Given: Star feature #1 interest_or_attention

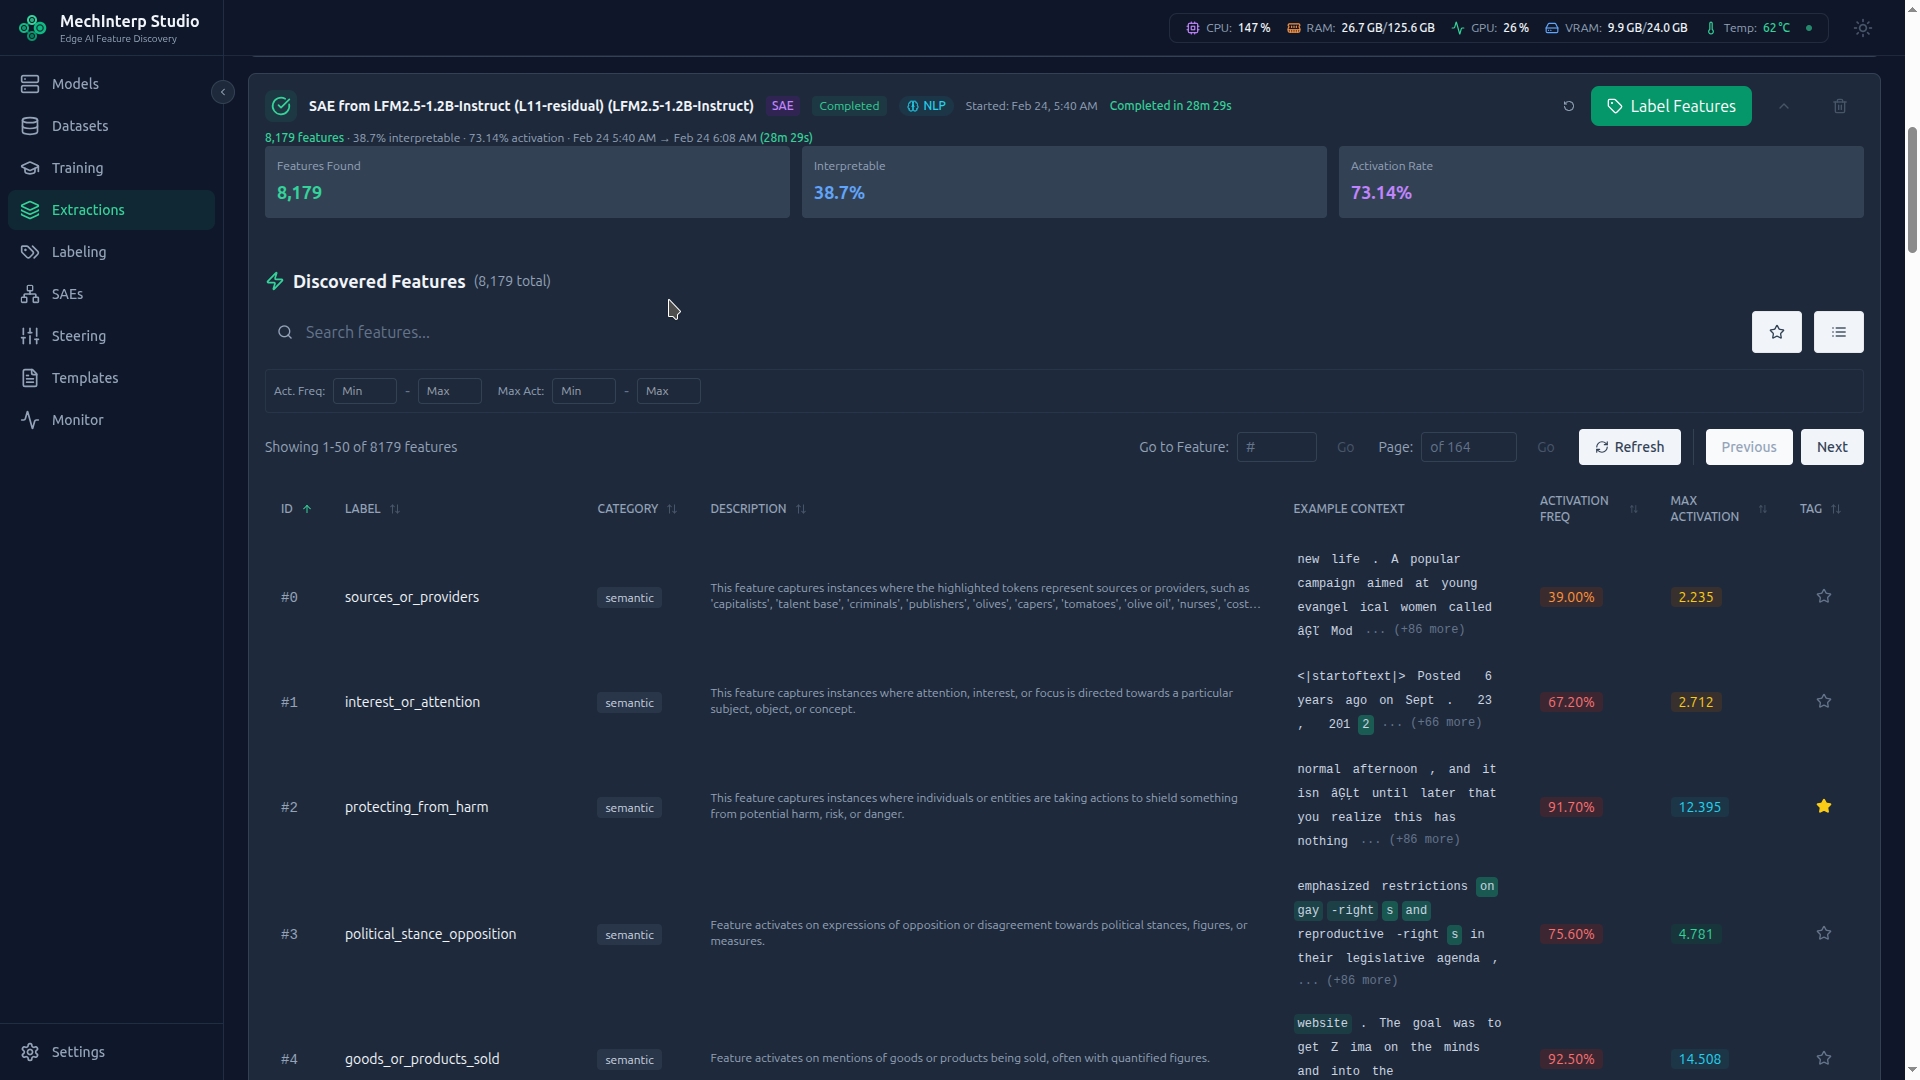Looking at the screenshot, I should click(1823, 702).
